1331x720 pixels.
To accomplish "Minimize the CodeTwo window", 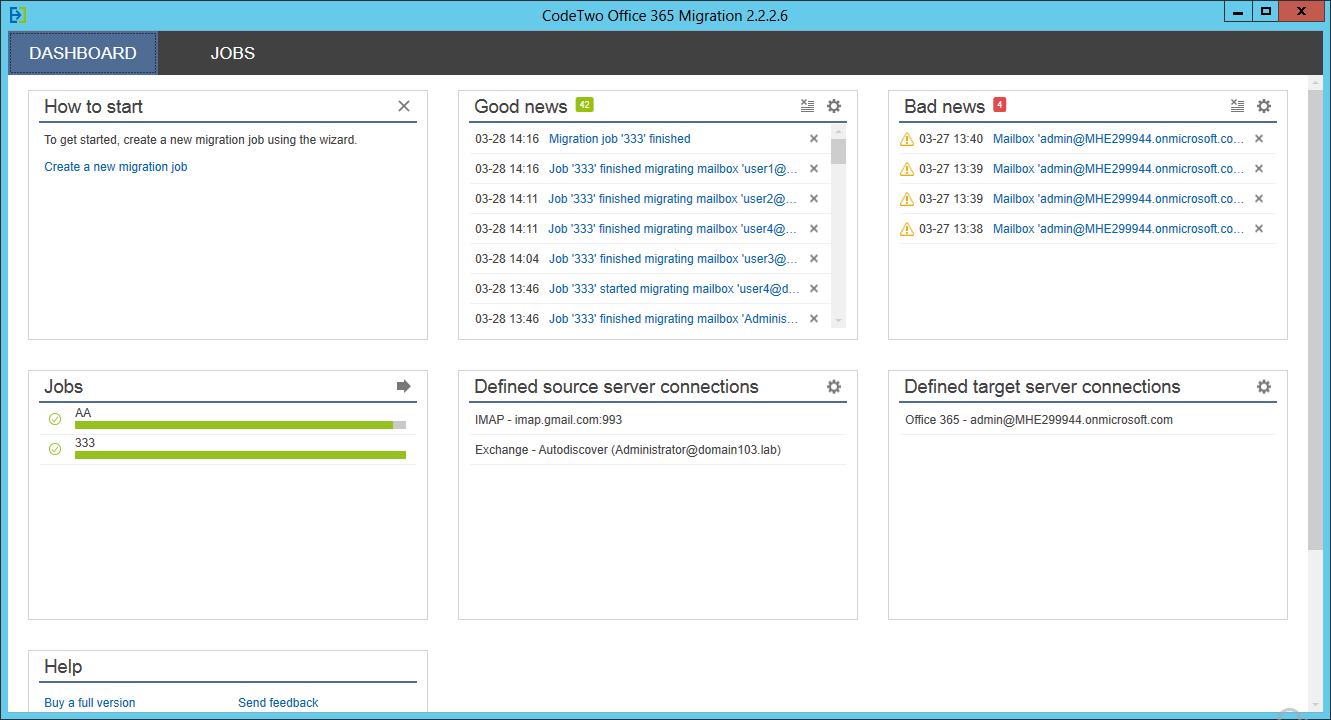I will pos(1239,11).
